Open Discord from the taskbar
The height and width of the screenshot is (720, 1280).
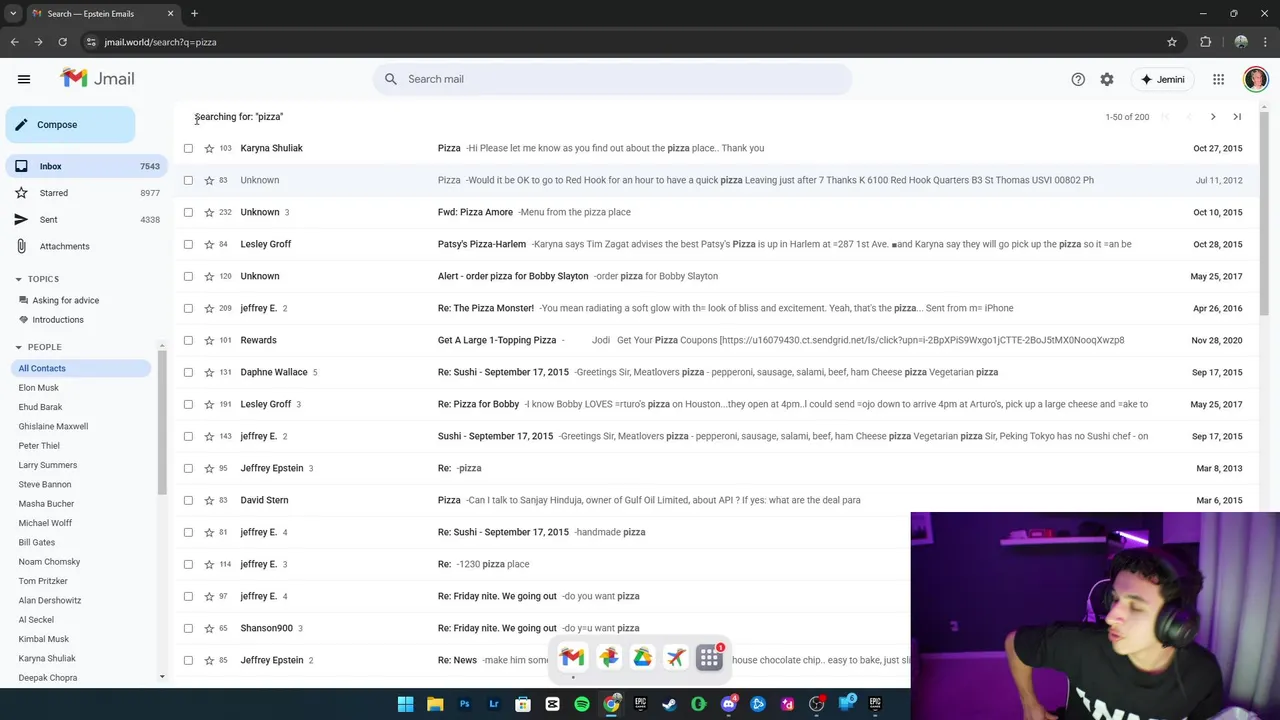click(x=728, y=704)
